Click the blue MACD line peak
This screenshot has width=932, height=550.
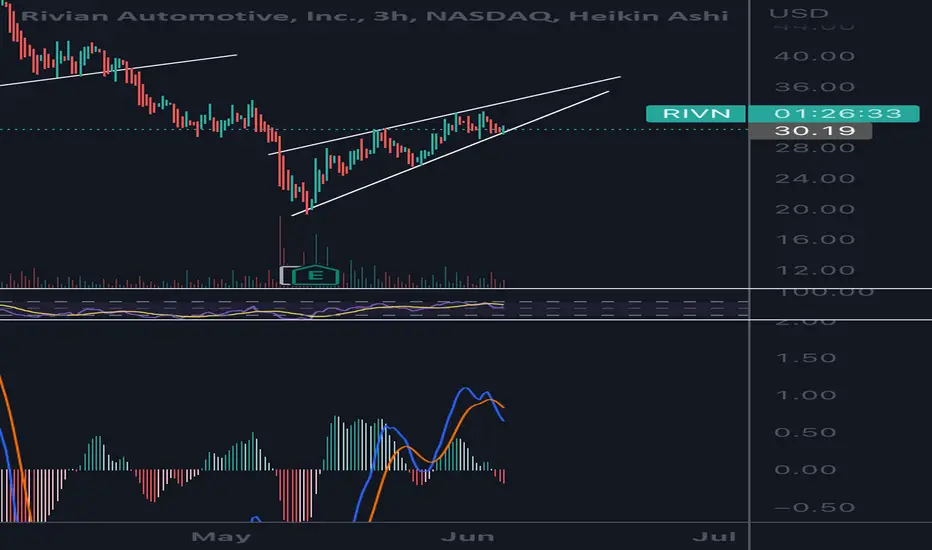pyautogui.click(x=464, y=389)
